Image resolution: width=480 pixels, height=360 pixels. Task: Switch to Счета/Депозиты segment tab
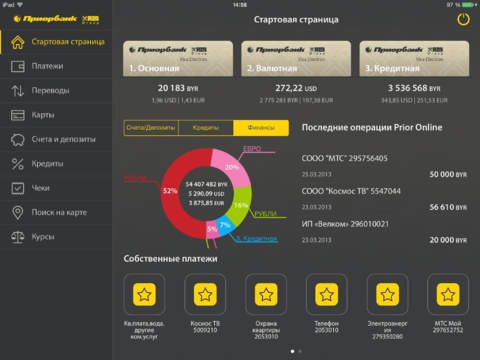[151, 128]
